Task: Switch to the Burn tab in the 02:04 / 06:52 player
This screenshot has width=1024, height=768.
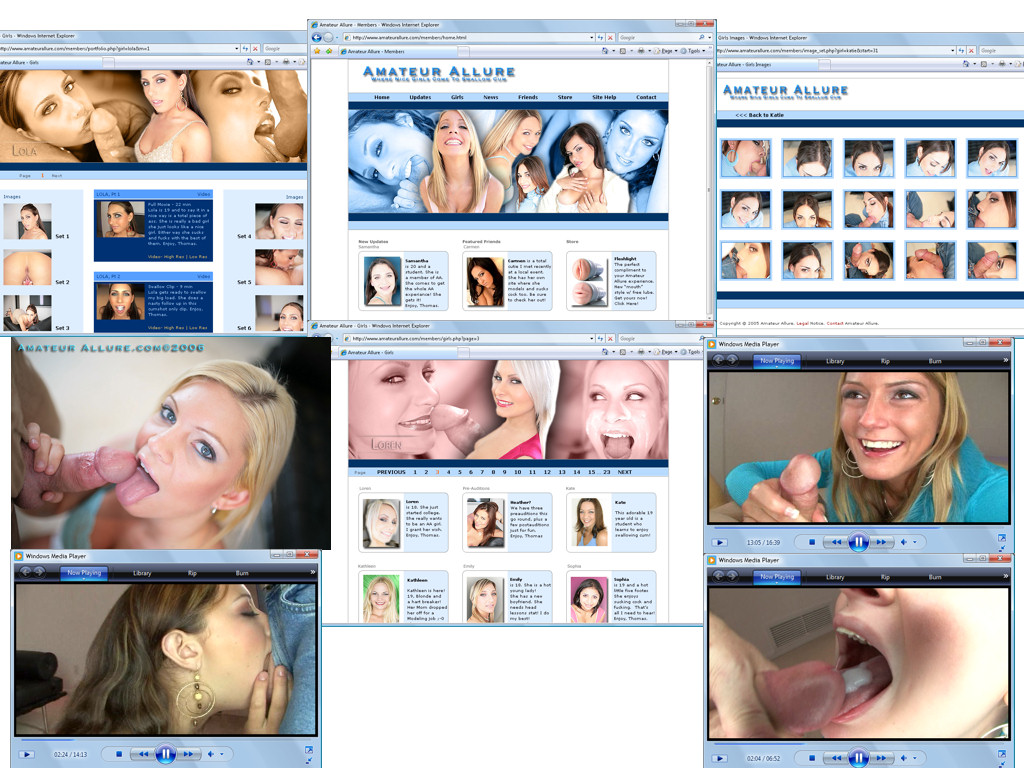Action: tap(935, 577)
